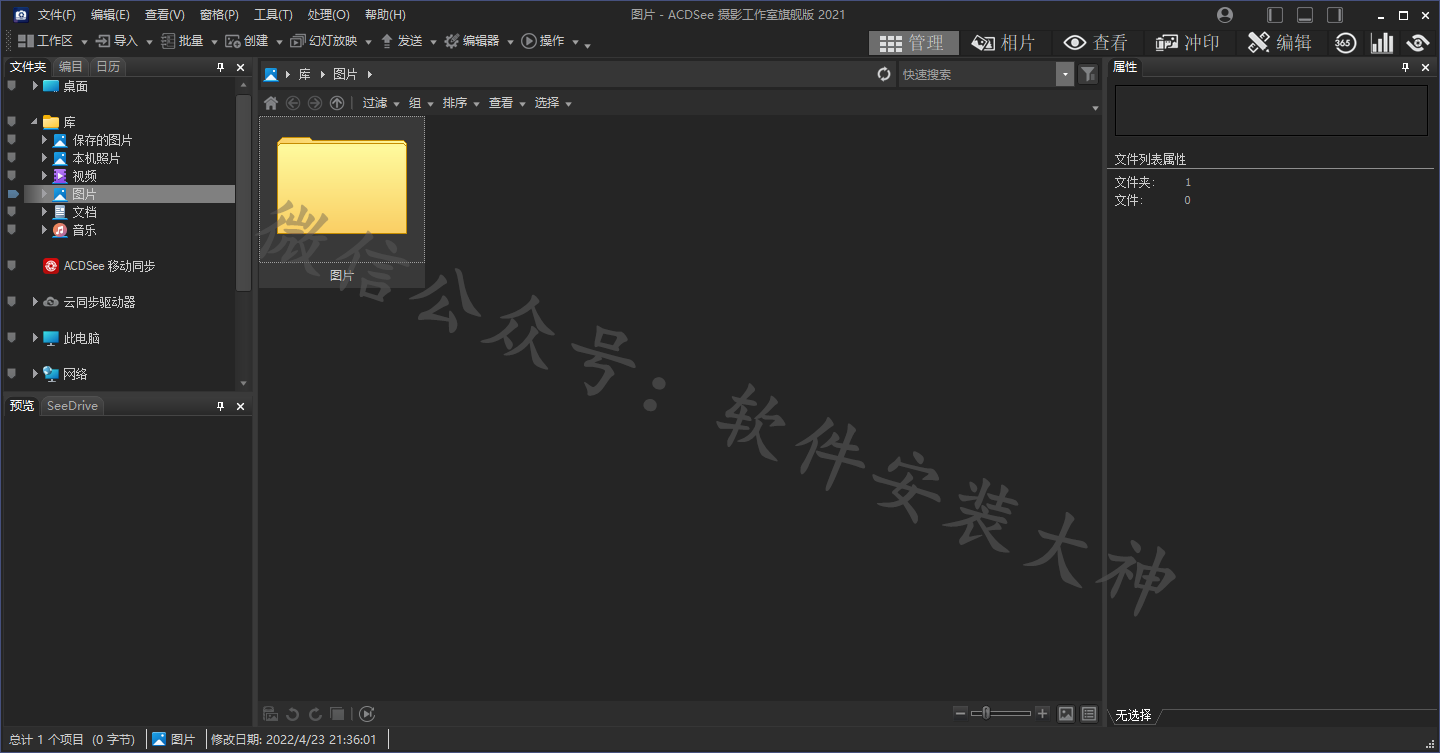Viewport: 1440px width, 753px height.
Task: Switch to 查看 (View) mode
Action: (x=1095, y=43)
